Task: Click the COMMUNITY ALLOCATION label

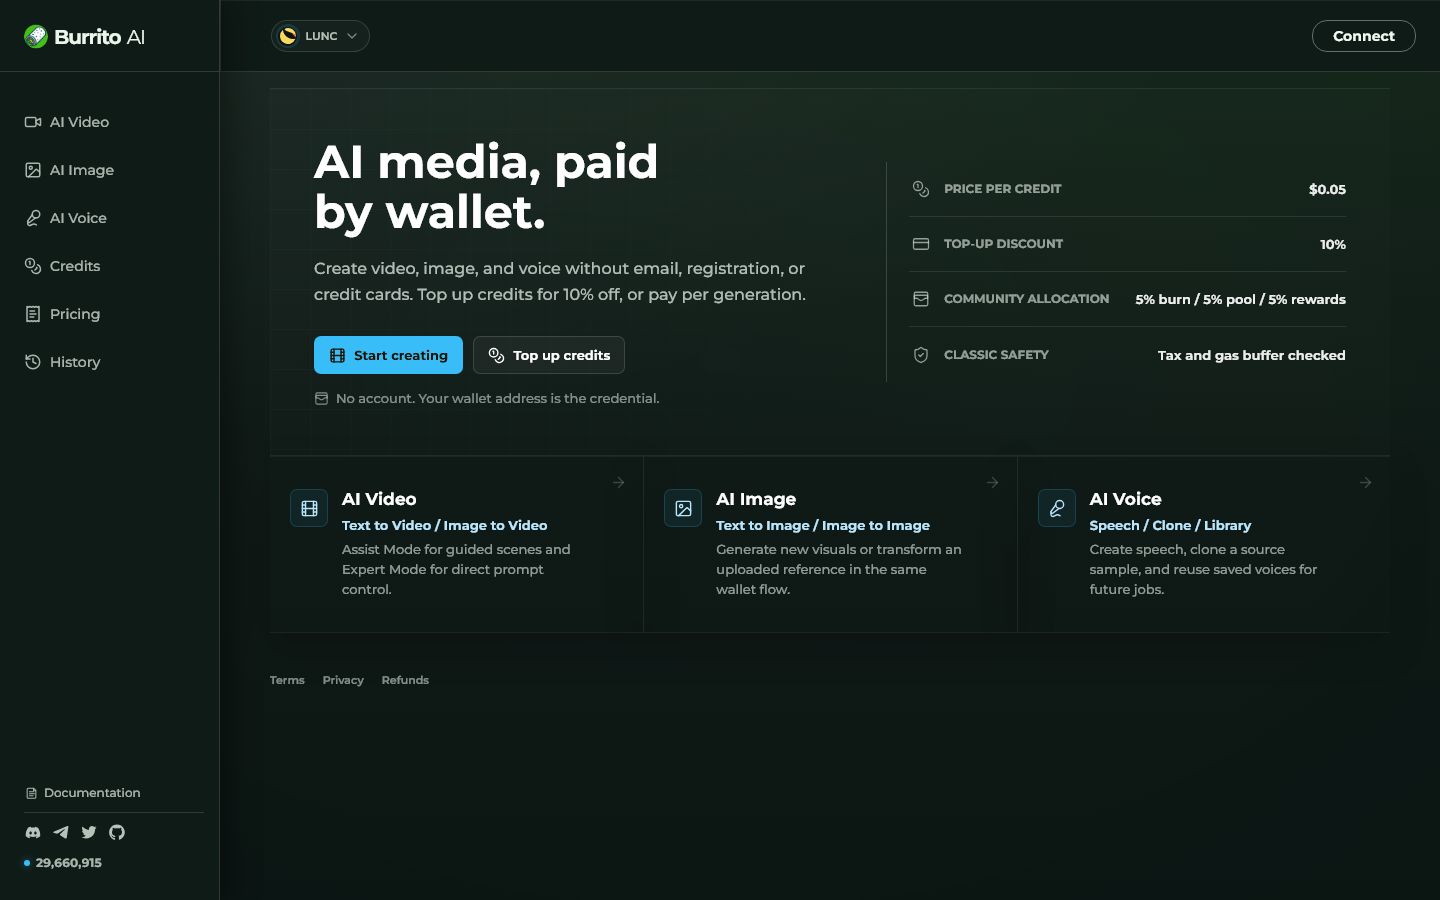Action: [x=1026, y=299]
